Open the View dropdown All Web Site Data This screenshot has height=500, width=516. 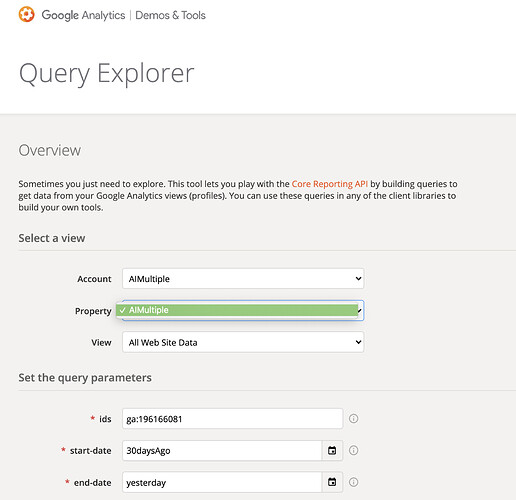[243, 342]
